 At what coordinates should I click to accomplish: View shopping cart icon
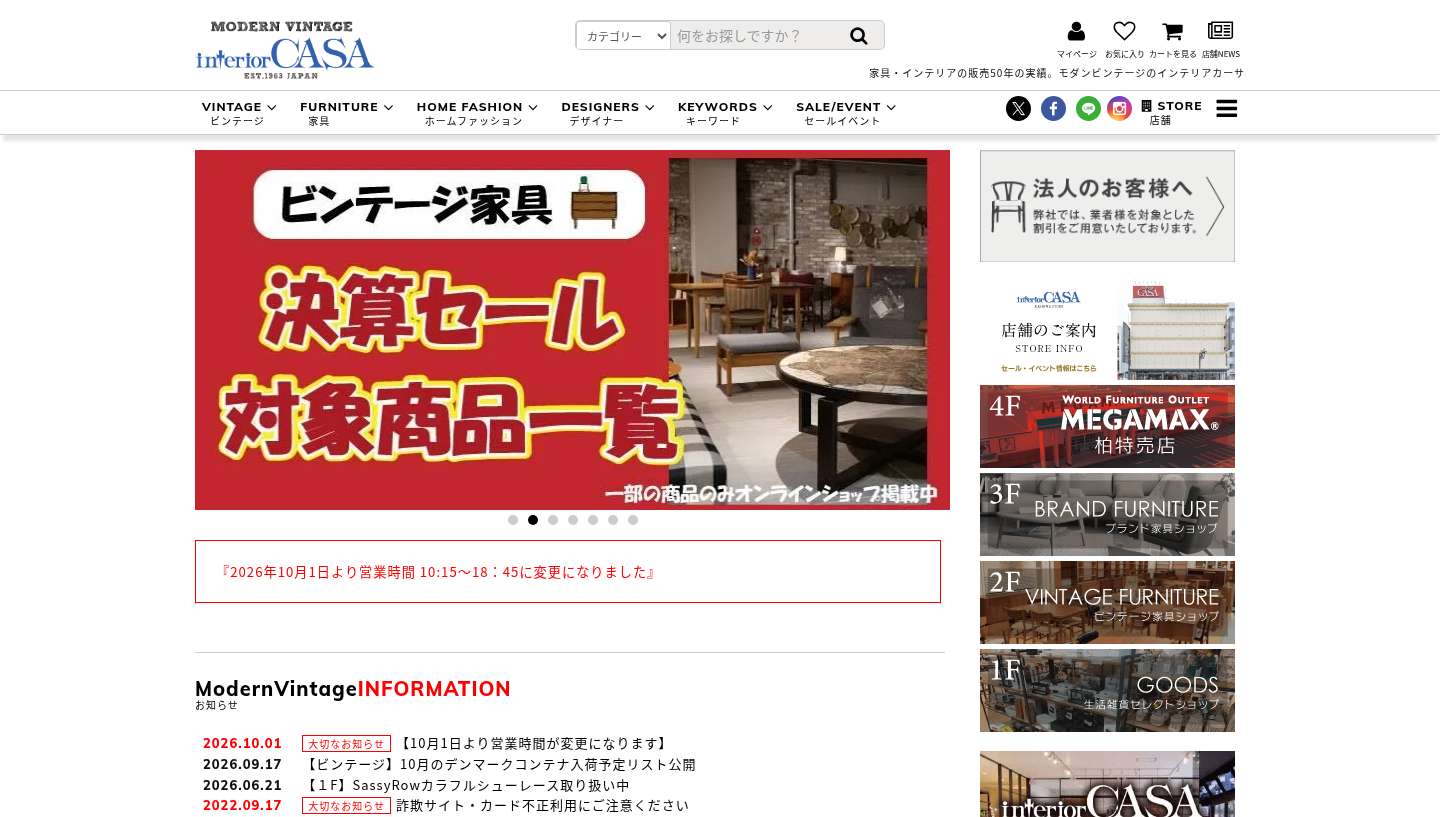pos(1172,39)
